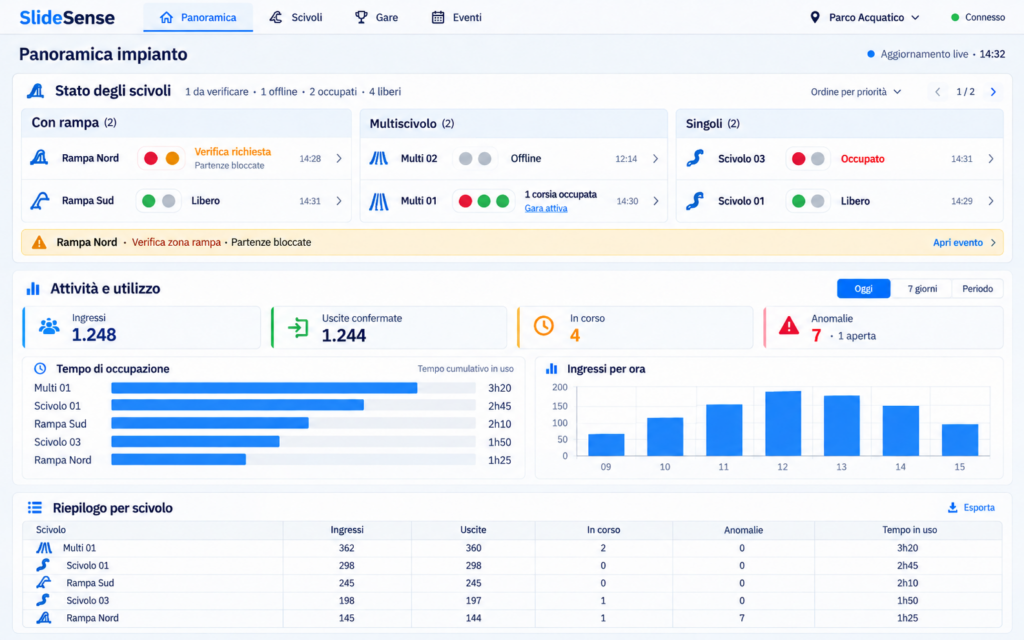Click the Rampa Sud occupation time bar
This screenshot has width=1024, height=640.
[x=210, y=423]
